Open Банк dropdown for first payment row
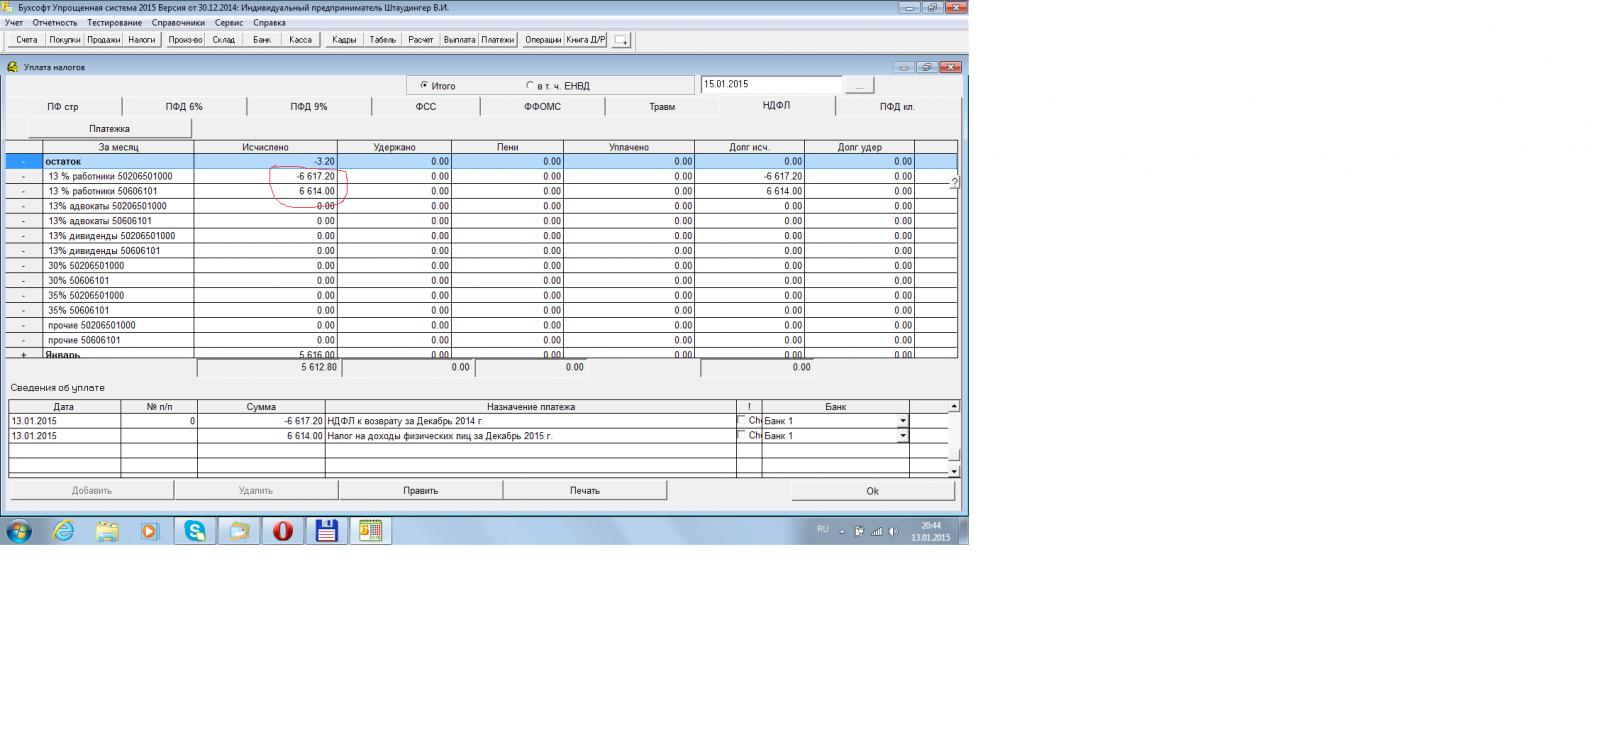Image resolution: width=1600 pixels, height=735 pixels. [x=903, y=421]
